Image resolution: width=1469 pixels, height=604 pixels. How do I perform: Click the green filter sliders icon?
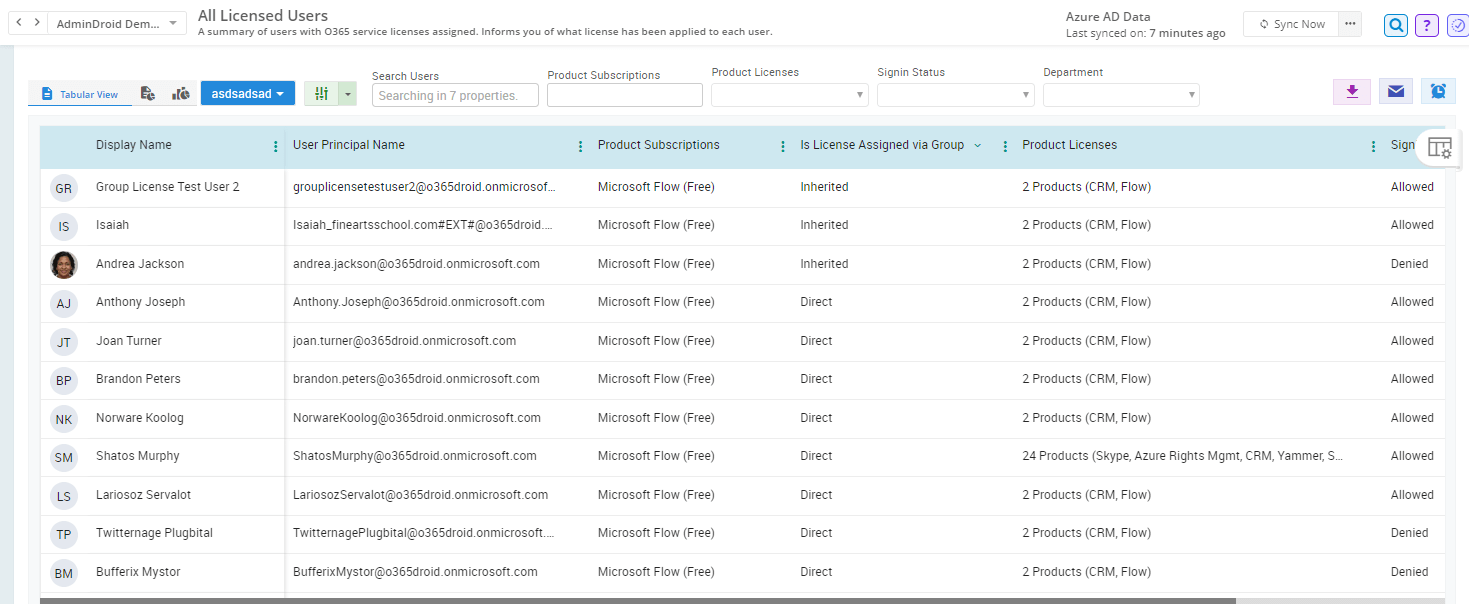tap(321, 93)
